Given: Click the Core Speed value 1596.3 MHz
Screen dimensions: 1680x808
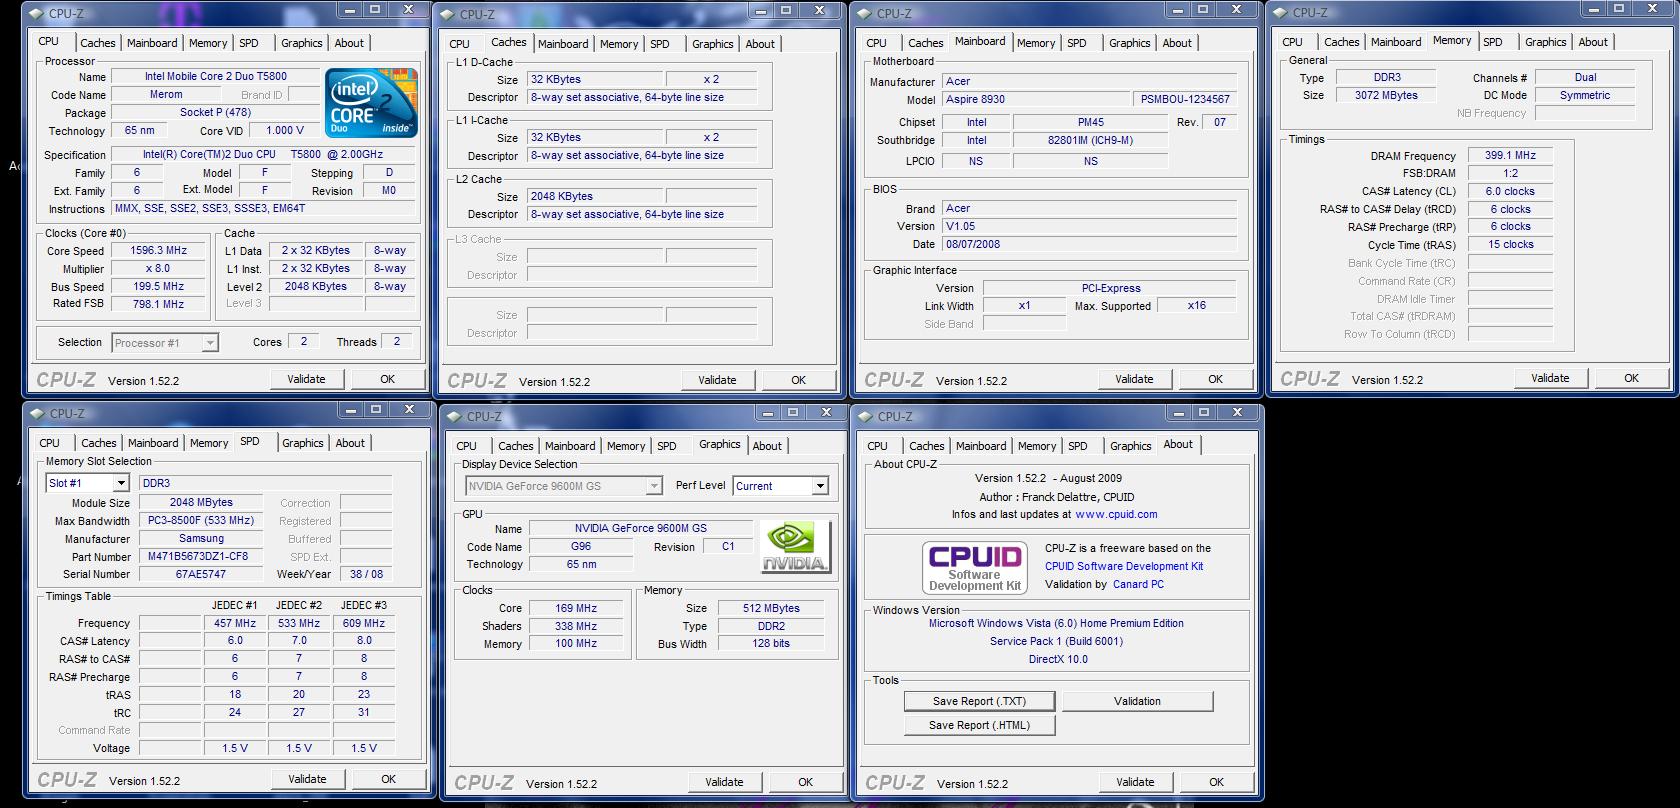Looking at the screenshot, I should (x=159, y=251).
